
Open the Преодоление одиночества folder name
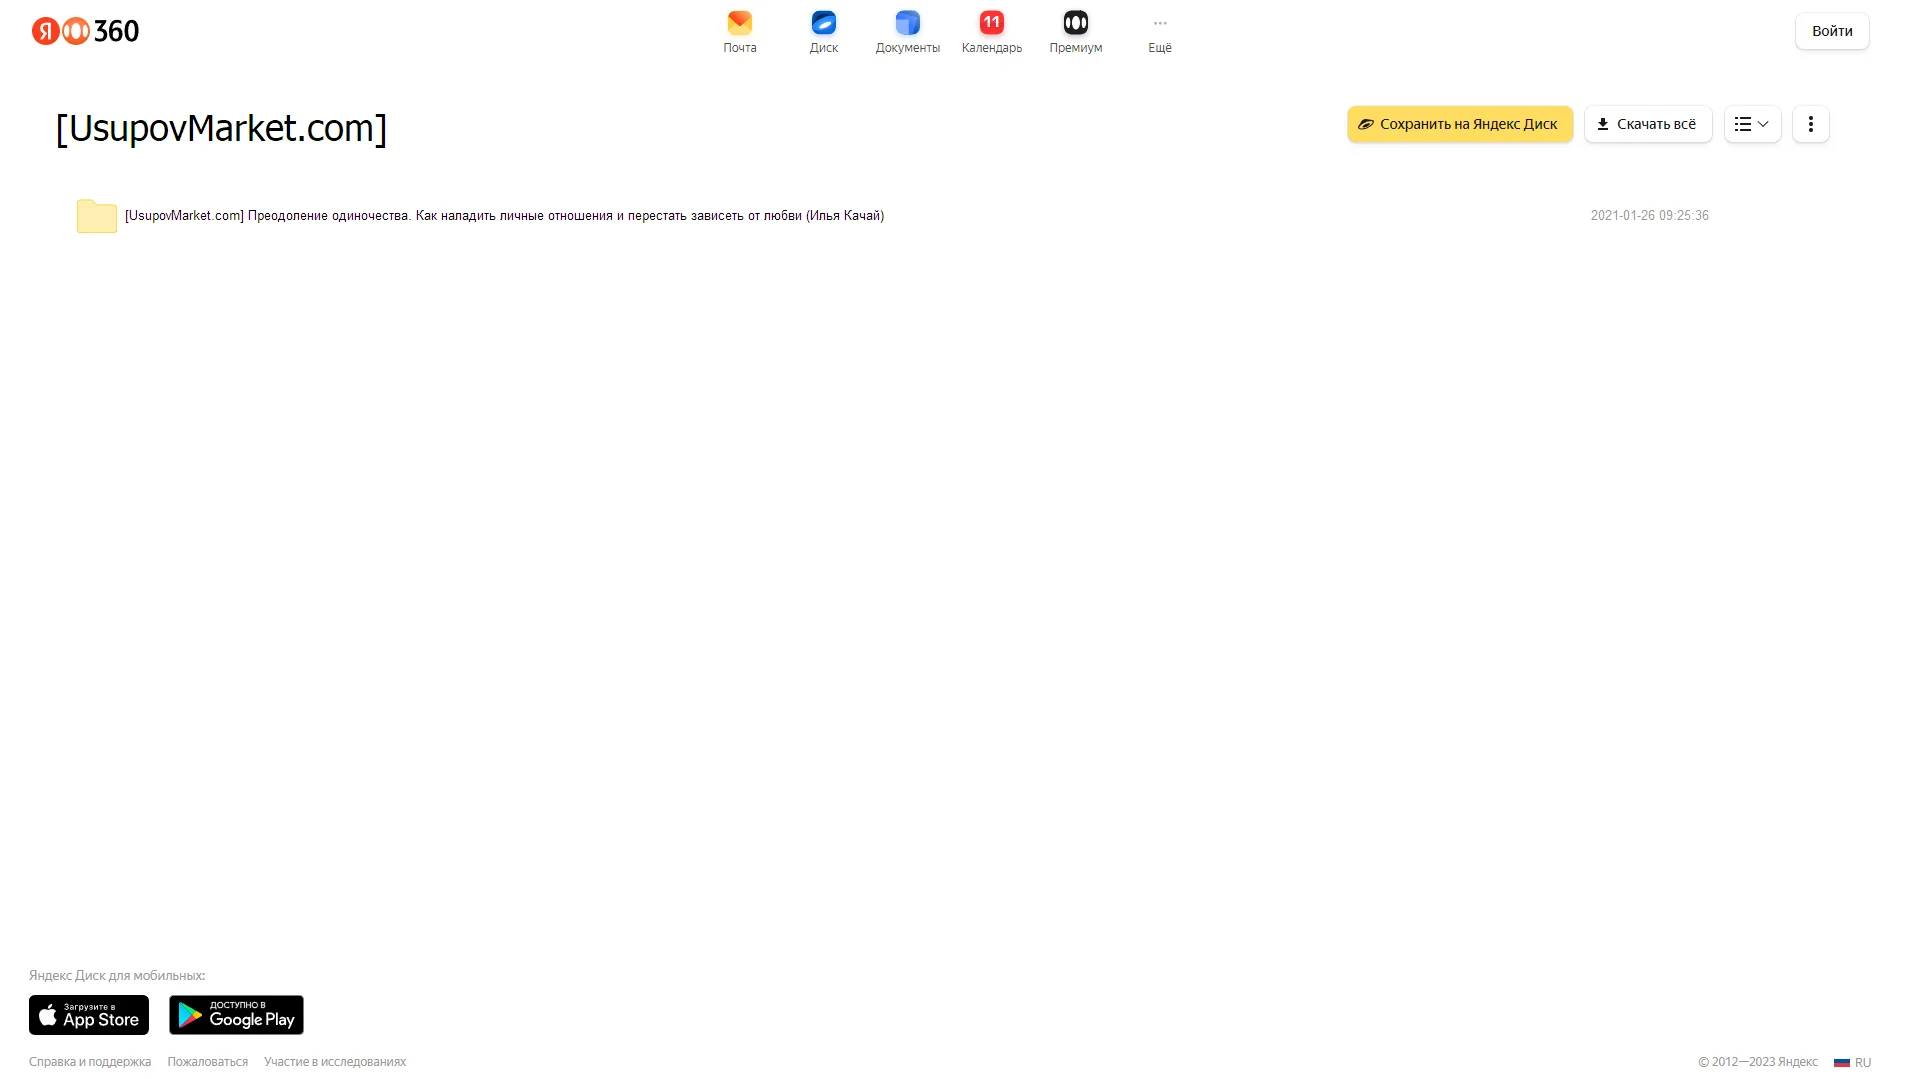504,216
